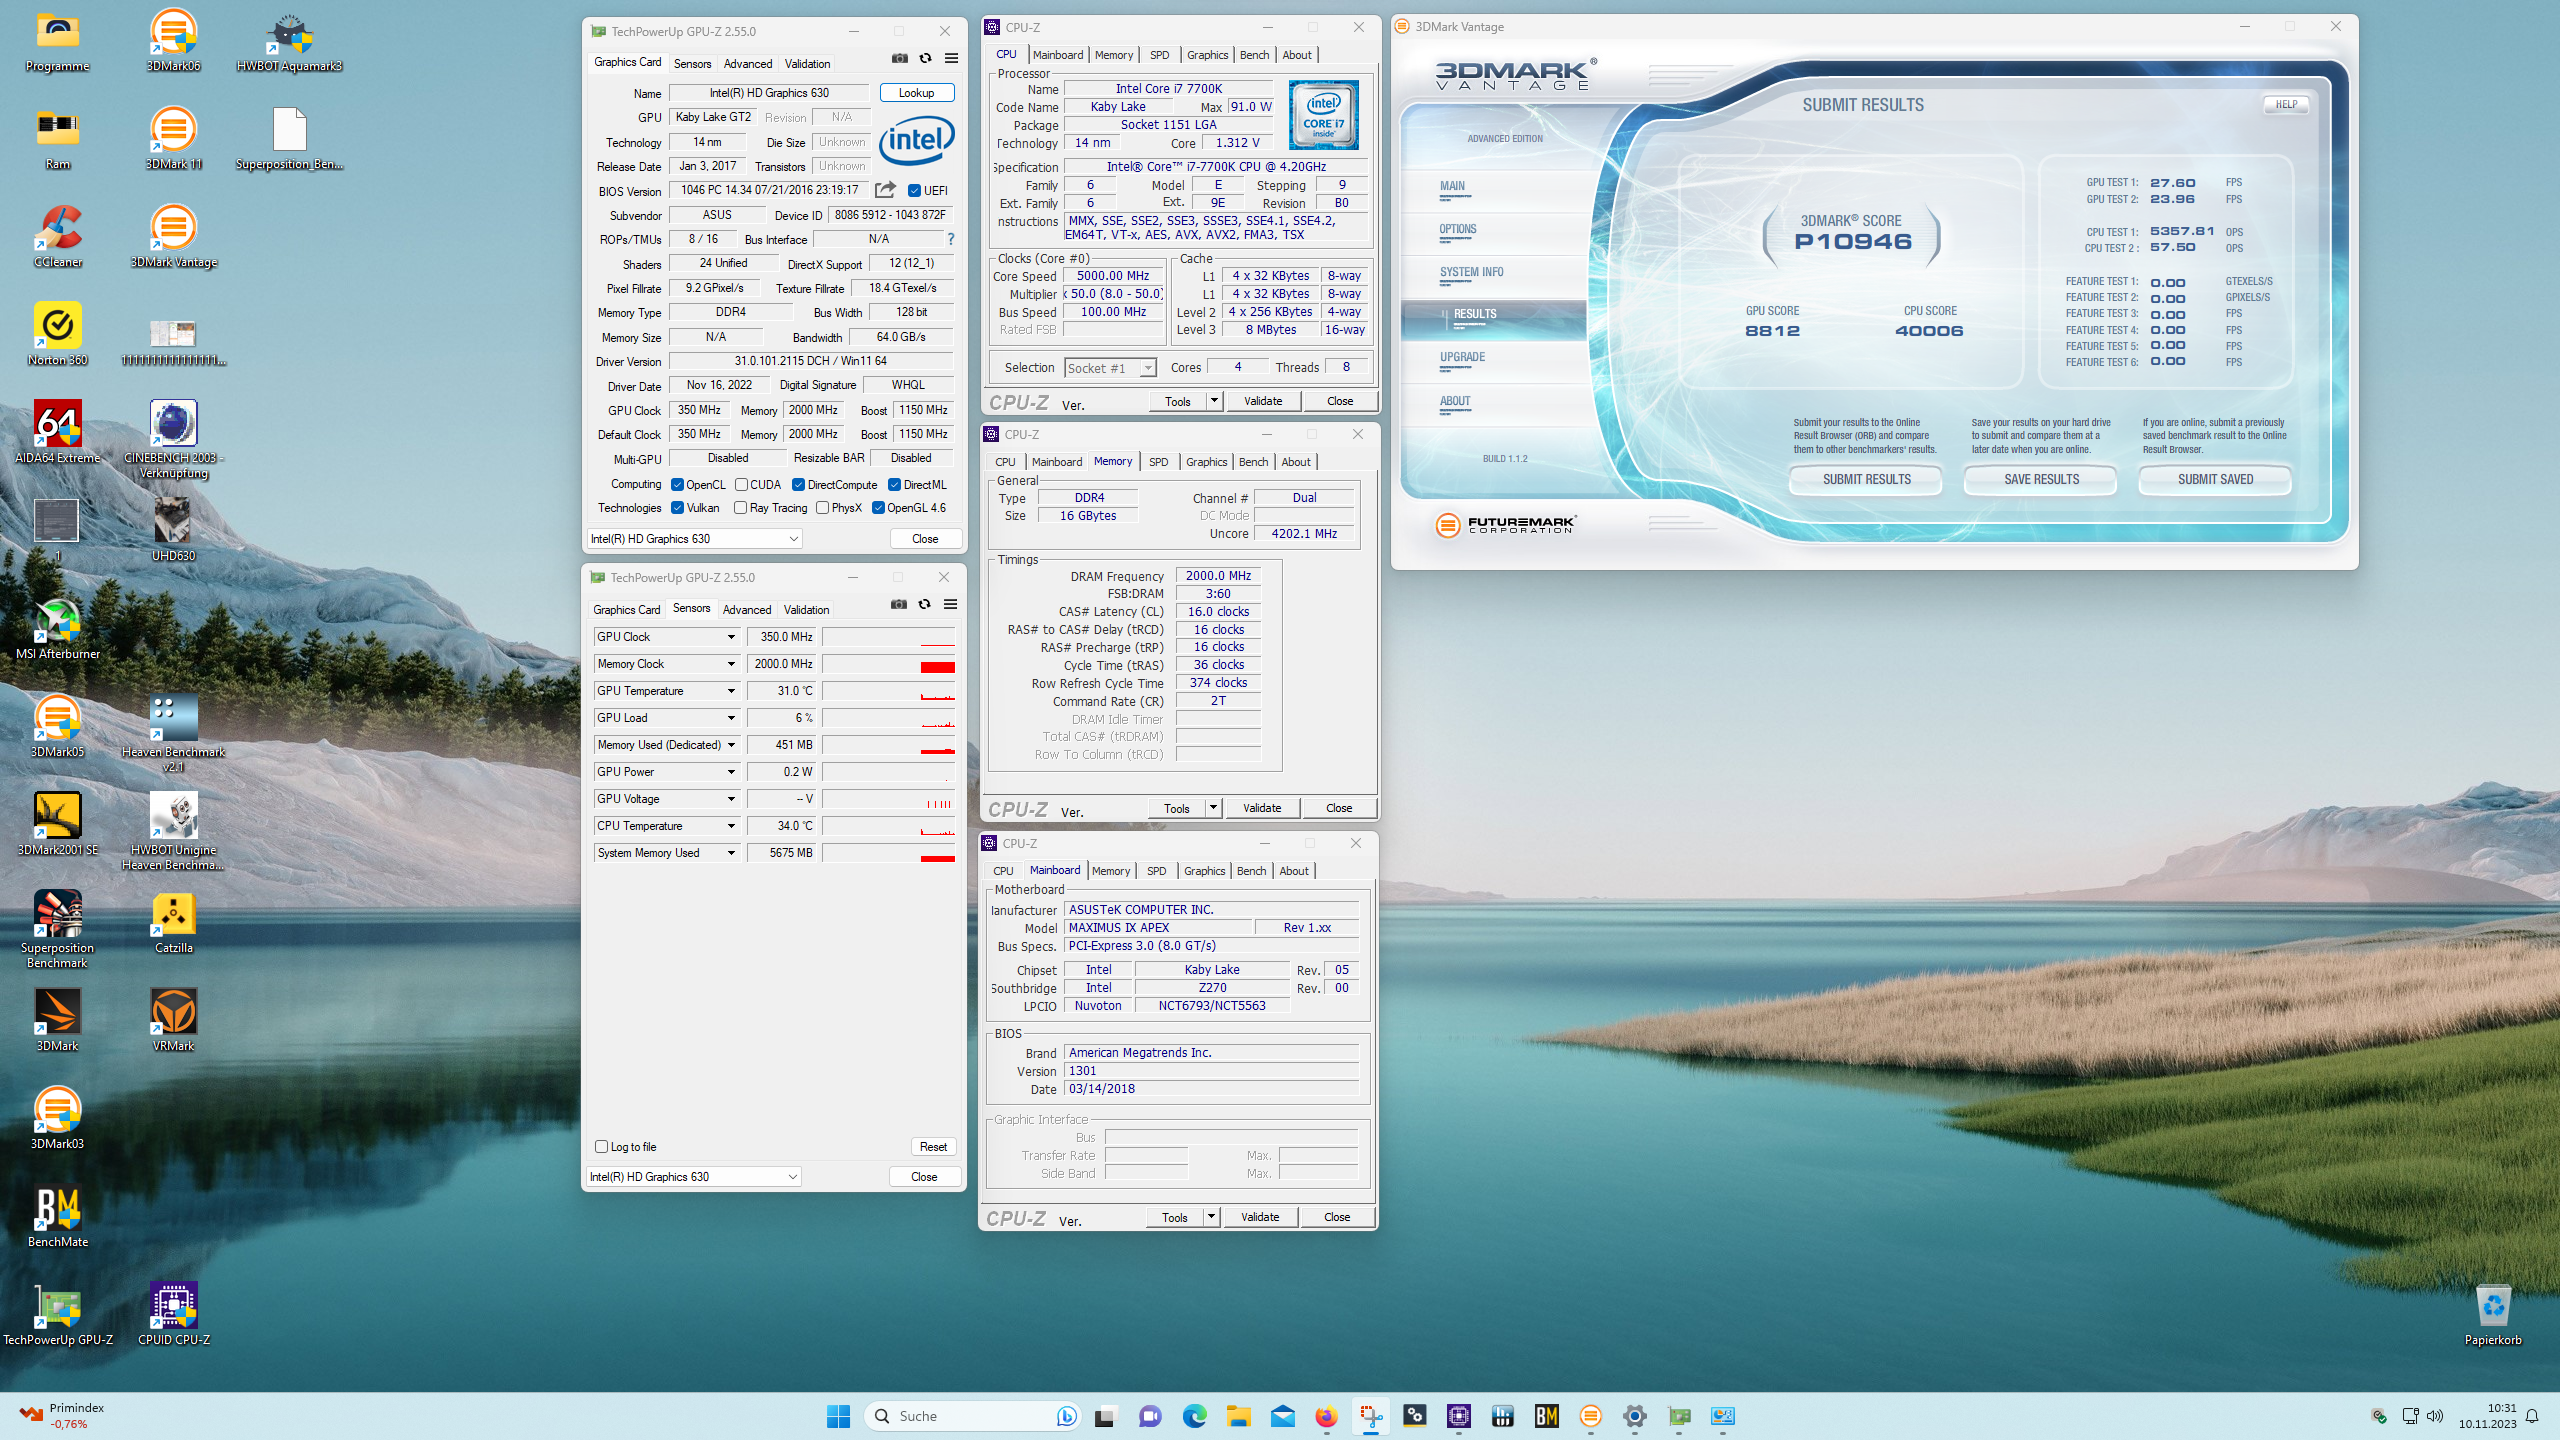This screenshot has height=1440, width=2560.
Task: Open the Tools dropdown arrow in top CPU-Z window
Action: pos(1214,401)
